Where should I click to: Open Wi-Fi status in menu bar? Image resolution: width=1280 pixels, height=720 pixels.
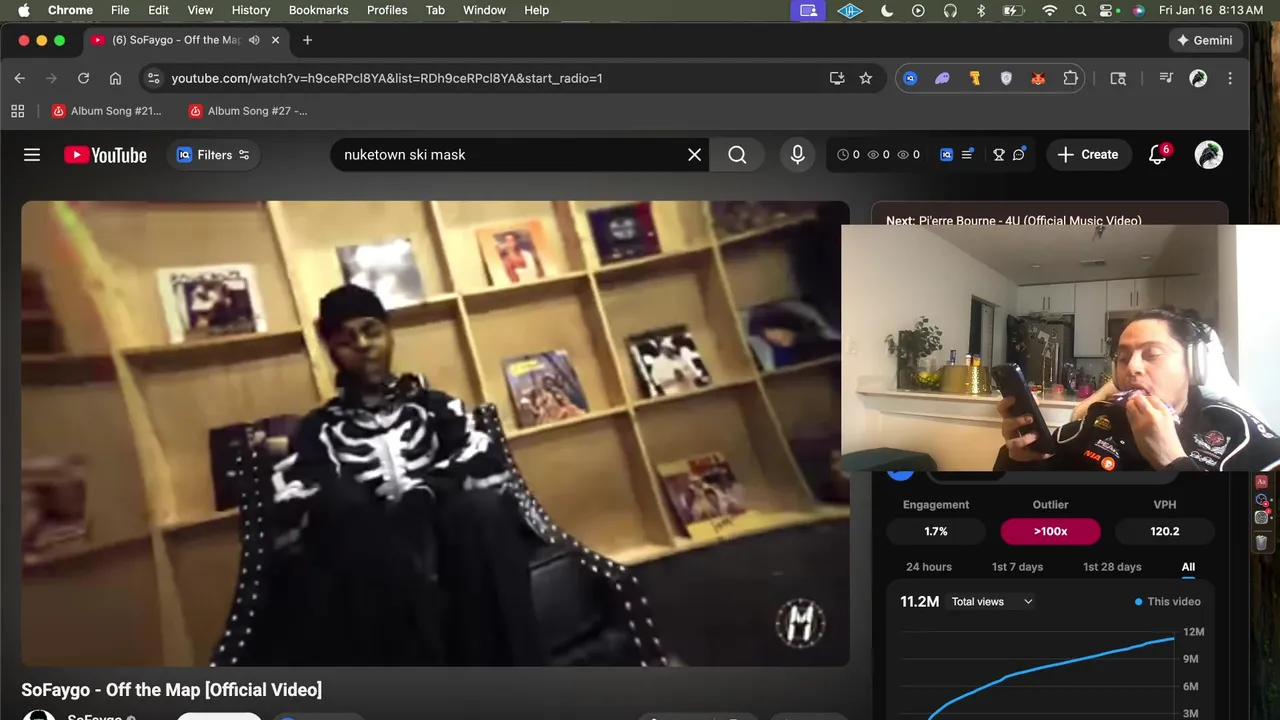tap(1049, 10)
